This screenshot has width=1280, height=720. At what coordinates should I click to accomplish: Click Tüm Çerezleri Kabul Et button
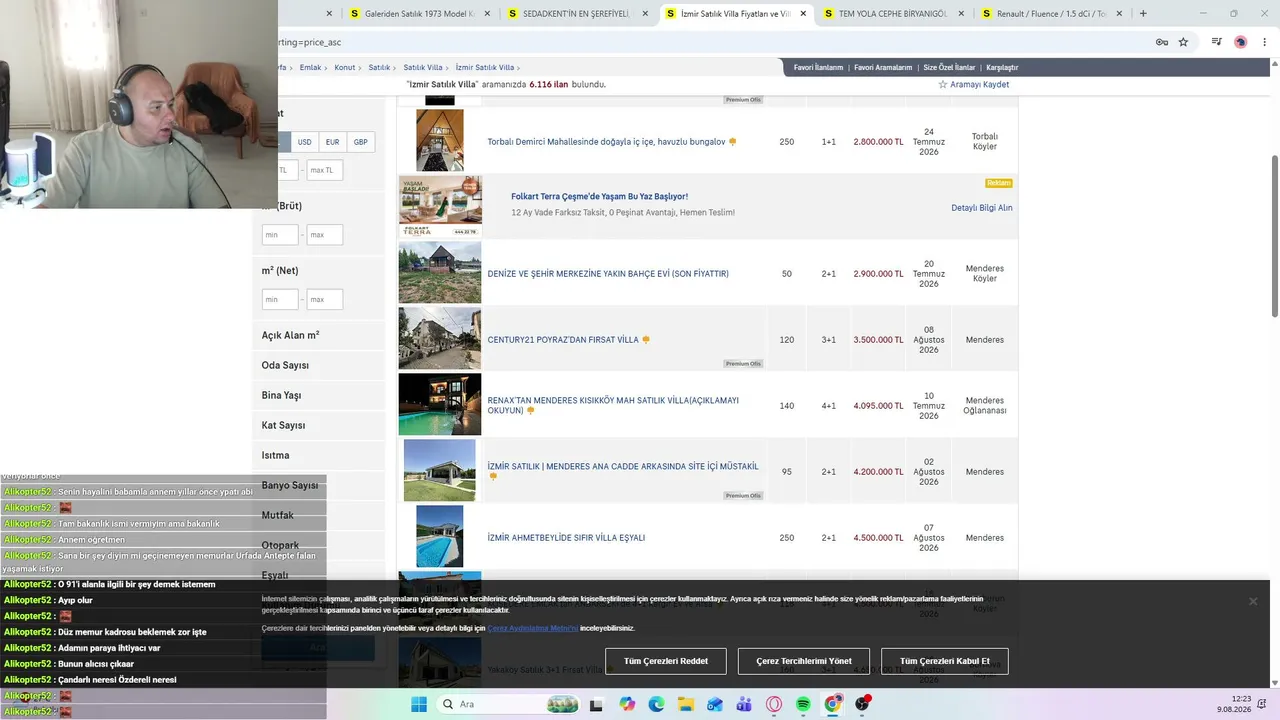point(945,661)
